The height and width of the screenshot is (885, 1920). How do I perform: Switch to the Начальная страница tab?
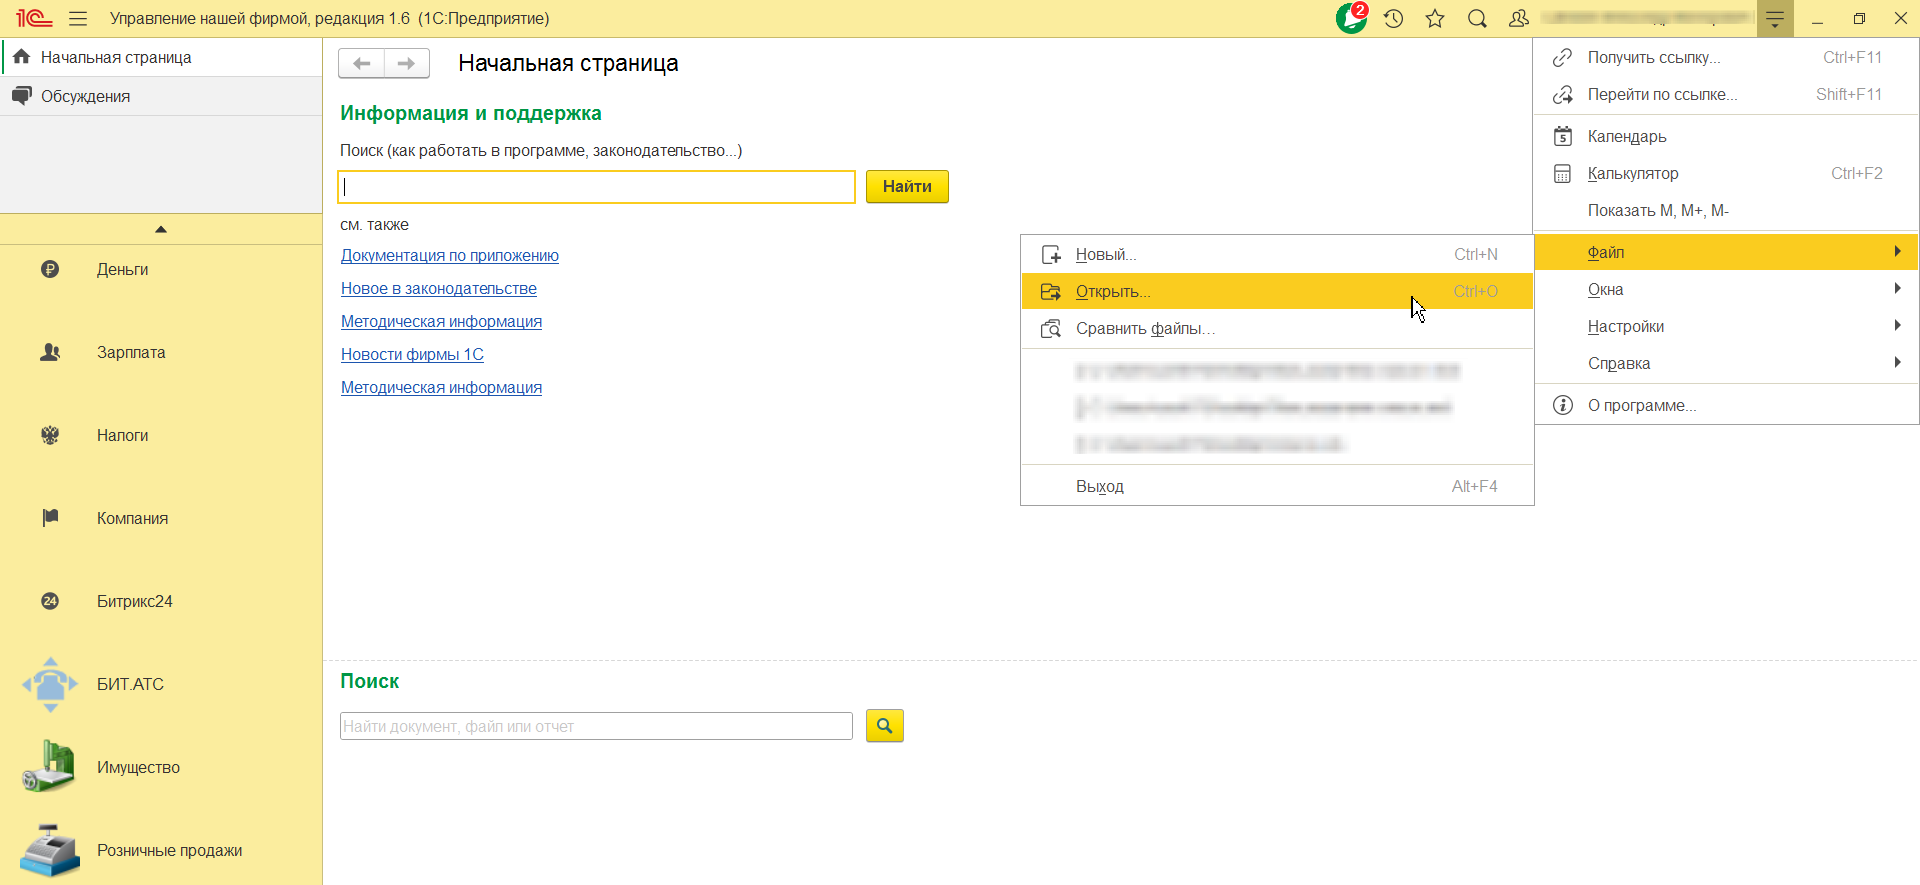point(161,57)
